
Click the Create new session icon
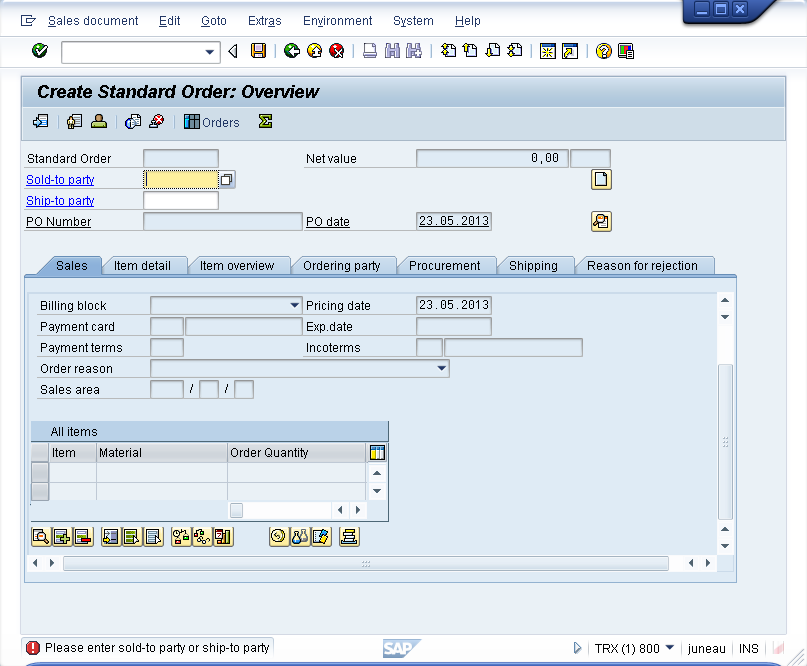pyautogui.click(x=548, y=51)
